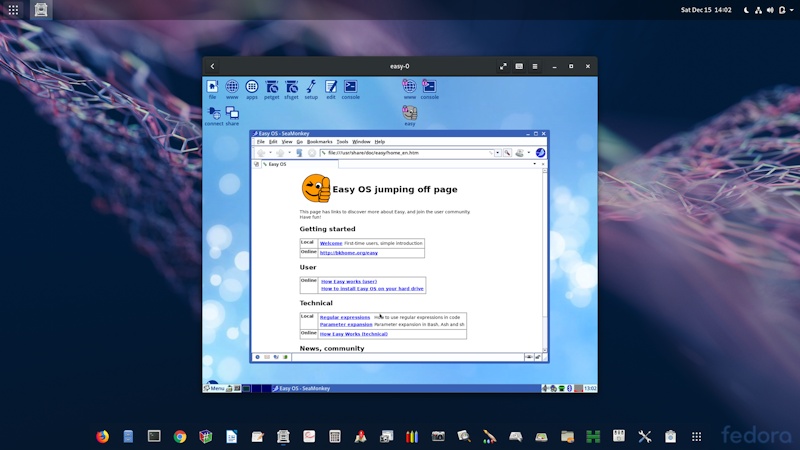The width and height of the screenshot is (800, 450).
Task: Open forward history dropdown arrow in SeaMonkey
Action: (289, 153)
